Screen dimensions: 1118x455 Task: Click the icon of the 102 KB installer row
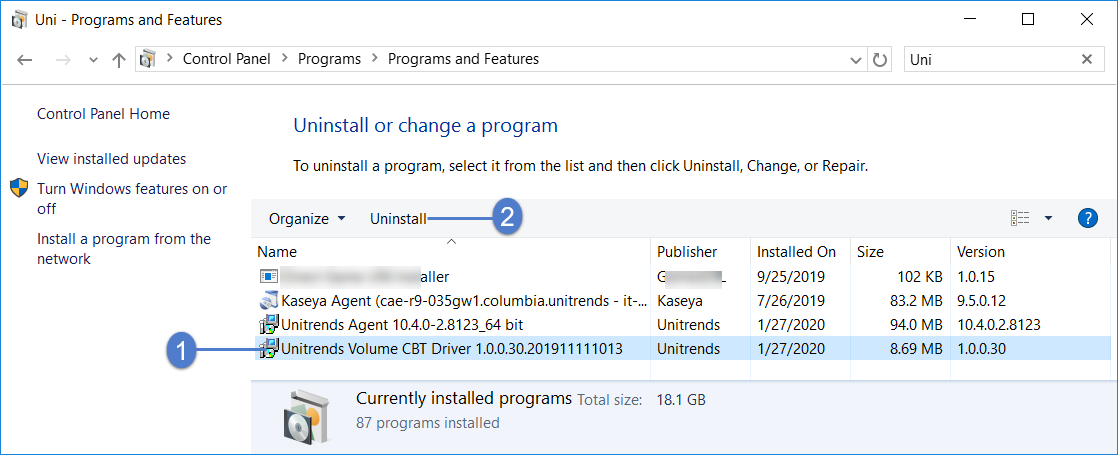(x=268, y=276)
